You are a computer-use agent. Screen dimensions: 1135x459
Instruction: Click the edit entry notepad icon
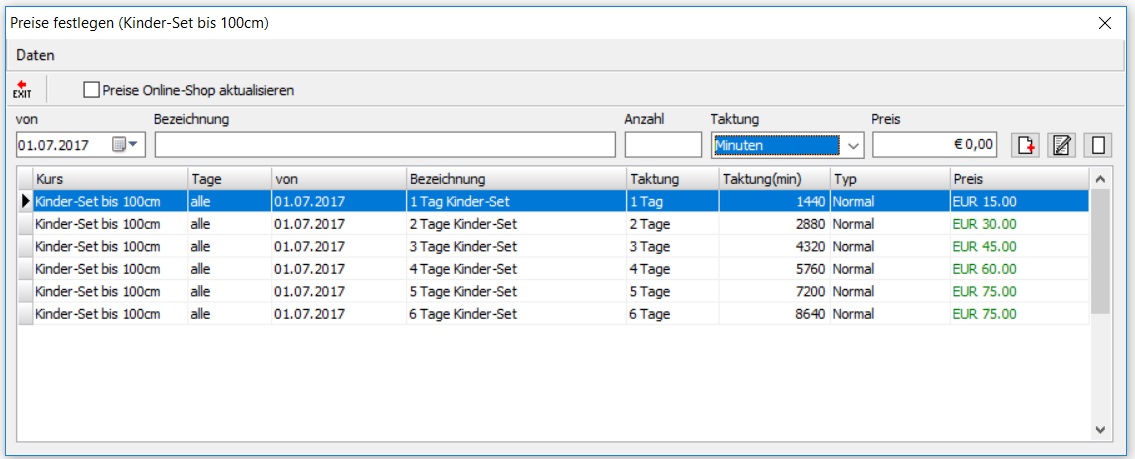(x=1061, y=146)
